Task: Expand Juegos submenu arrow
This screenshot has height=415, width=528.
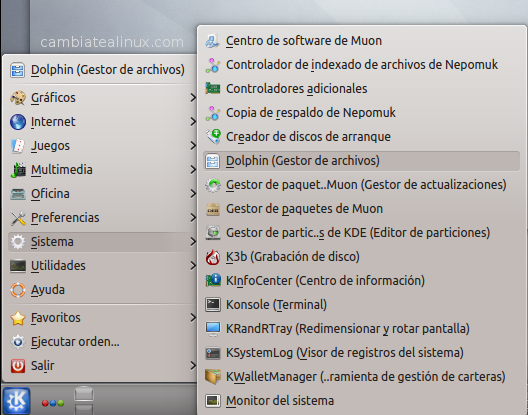Action: pyautogui.click(x=193, y=146)
